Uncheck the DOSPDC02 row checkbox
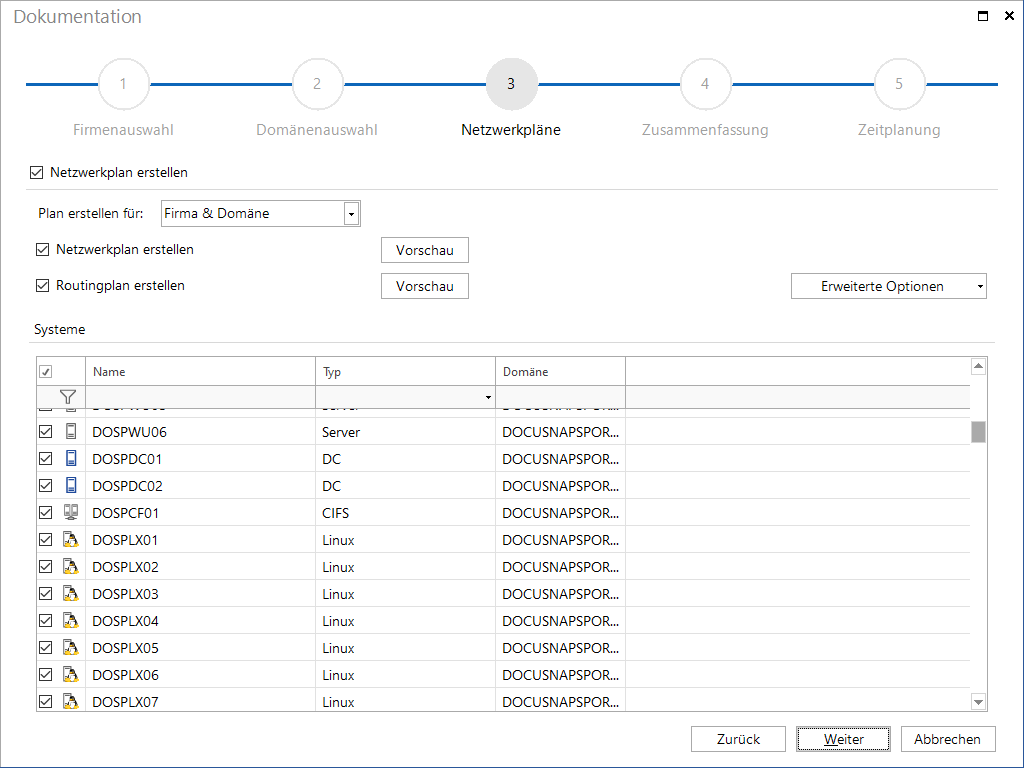 [x=46, y=485]
